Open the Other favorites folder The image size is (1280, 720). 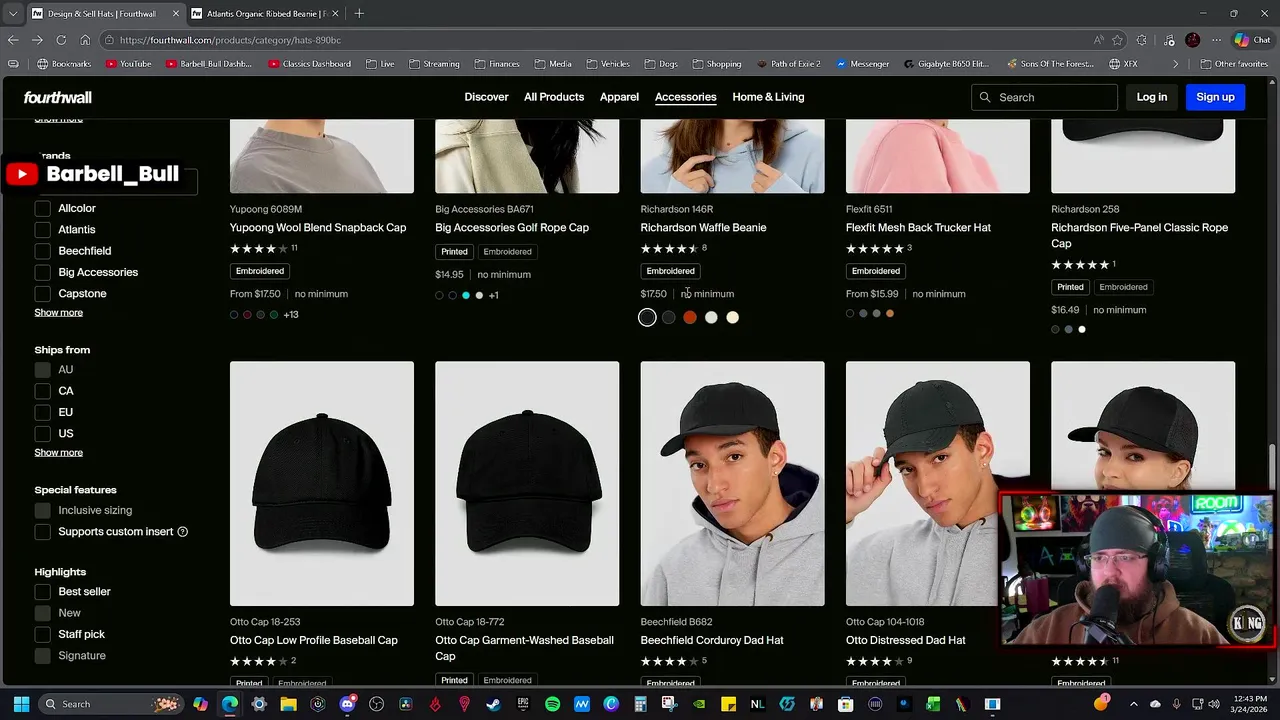1234,64
